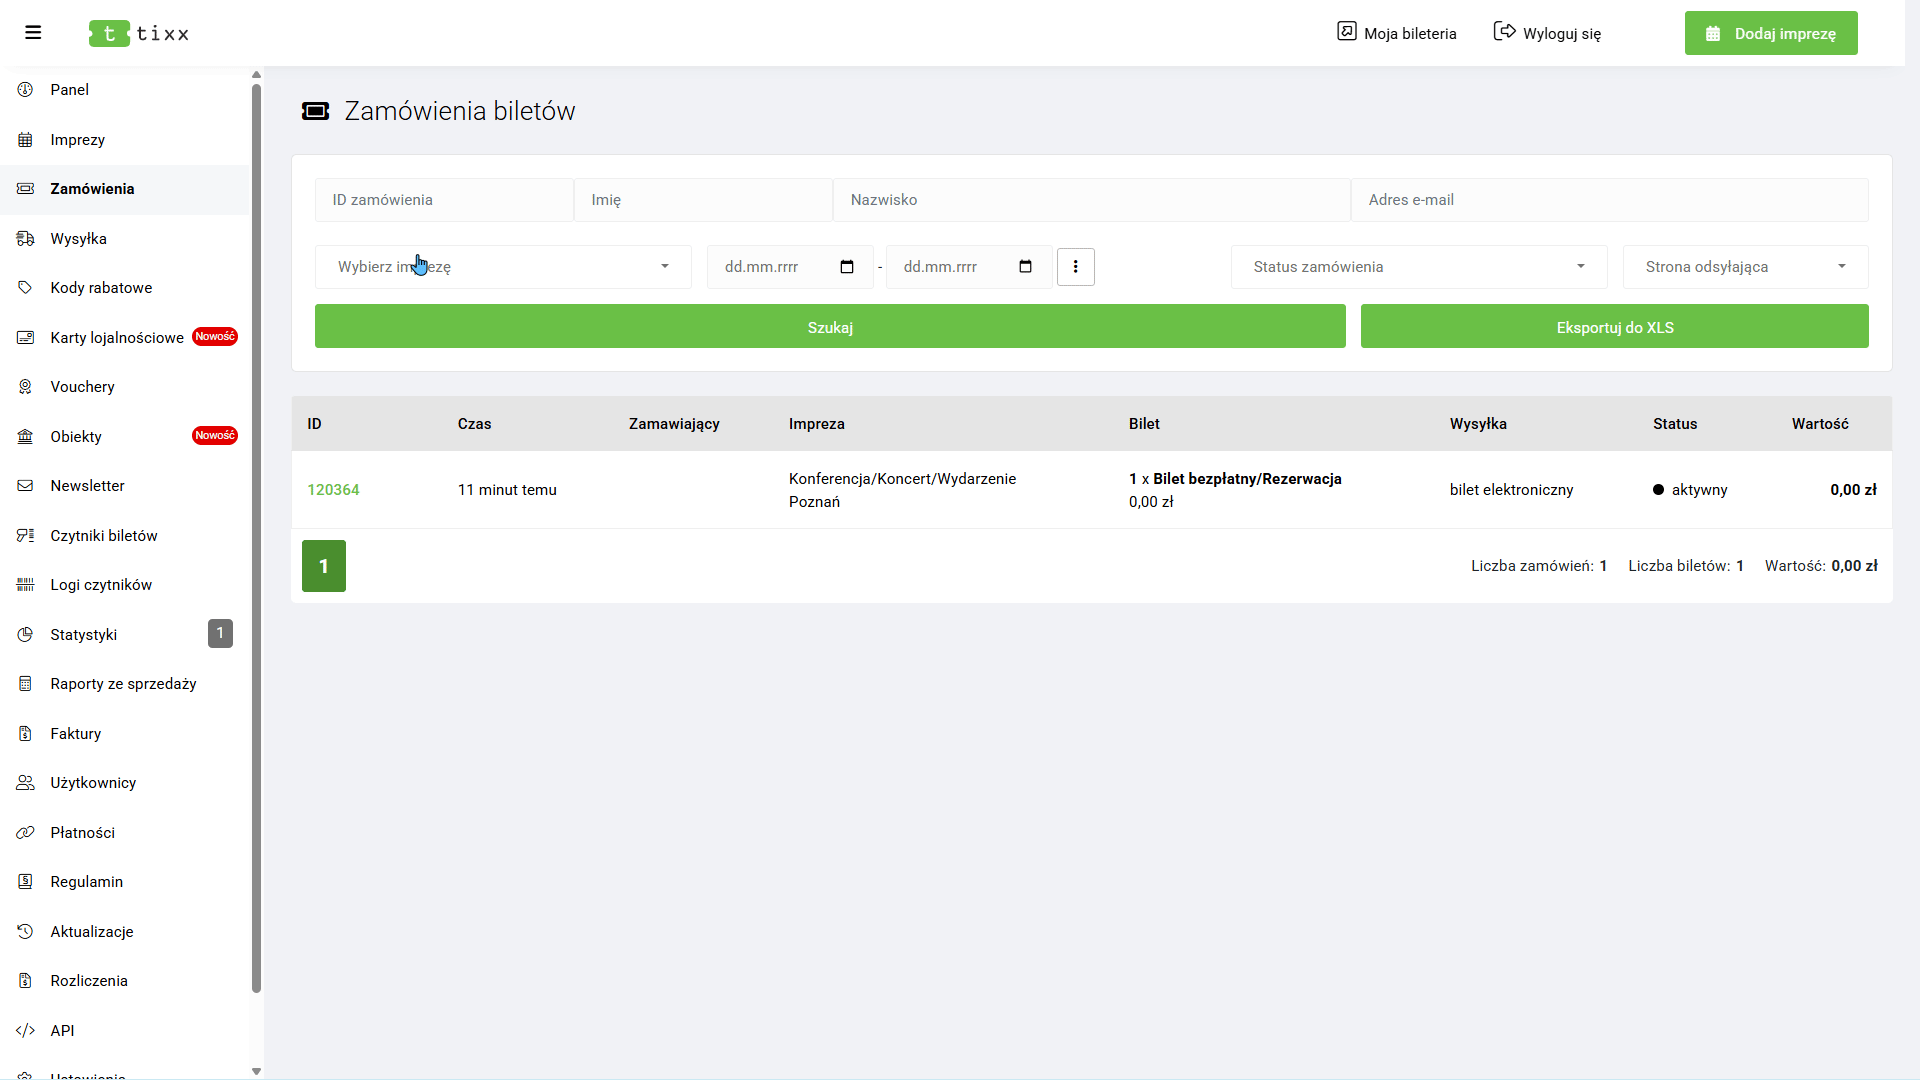The width and height of the screenshot is (1920, 1080).
Task: Open calendar picker in first date field
Action: click(847, 267)
